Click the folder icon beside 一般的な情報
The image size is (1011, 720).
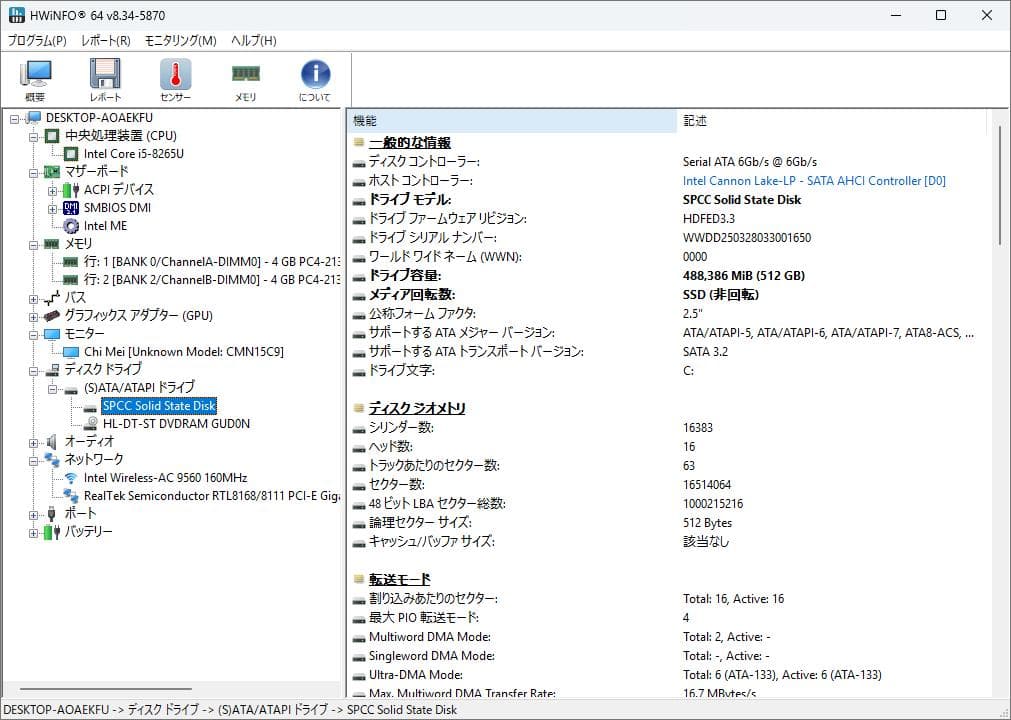click(x=358, y=142)
